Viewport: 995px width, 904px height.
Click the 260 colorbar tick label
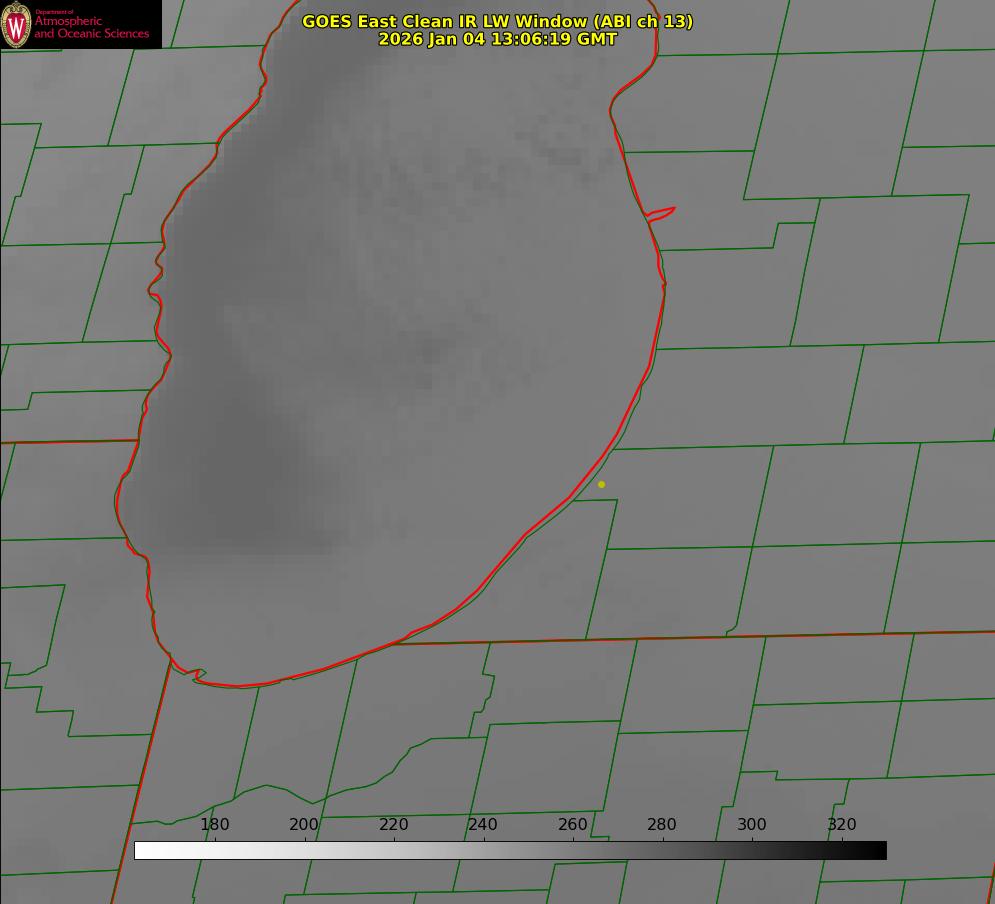pyautogui.click(x=573, y=825)
